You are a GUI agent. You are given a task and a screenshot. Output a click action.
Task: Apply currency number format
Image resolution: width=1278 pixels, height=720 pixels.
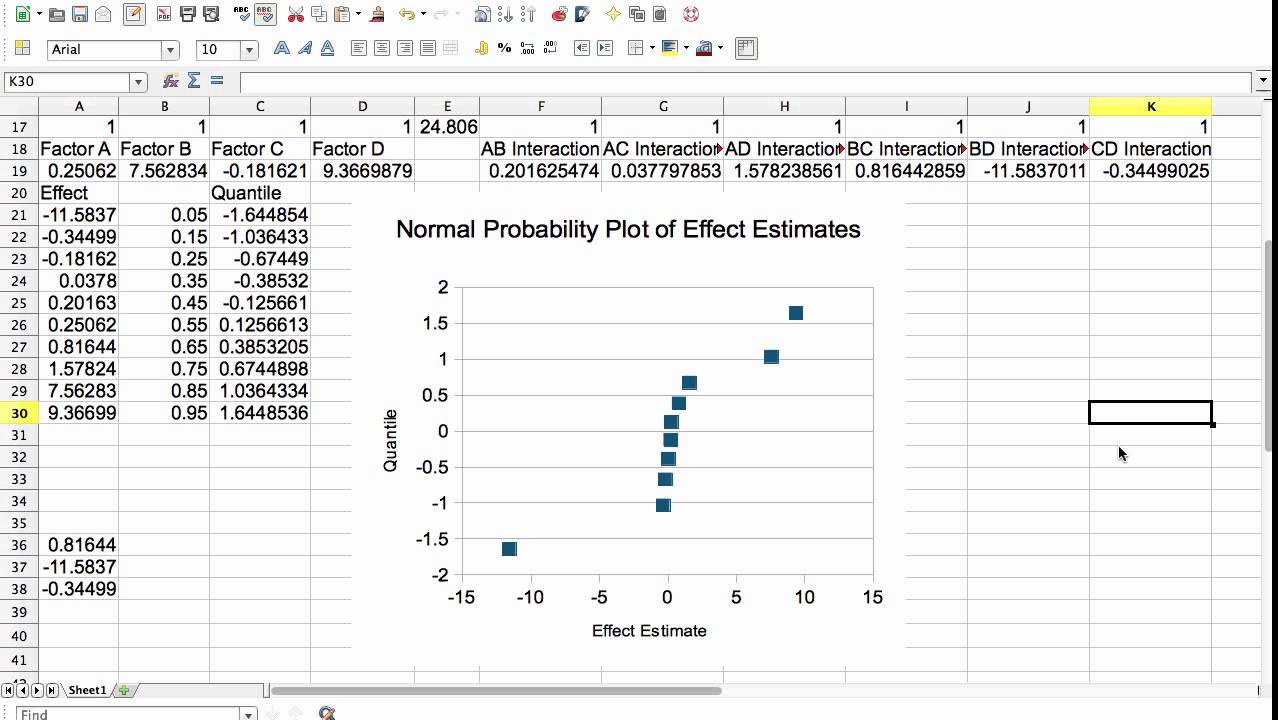point(482,48)
